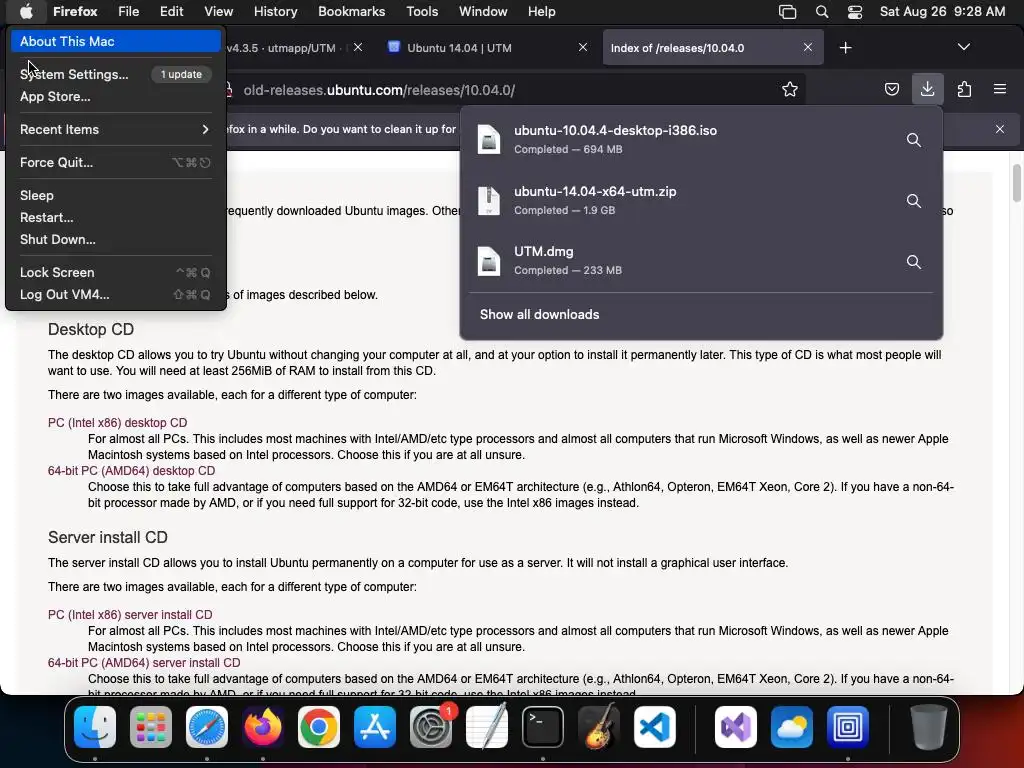Select Force Quit… menu entry
1024x768 pixels.
116,163
